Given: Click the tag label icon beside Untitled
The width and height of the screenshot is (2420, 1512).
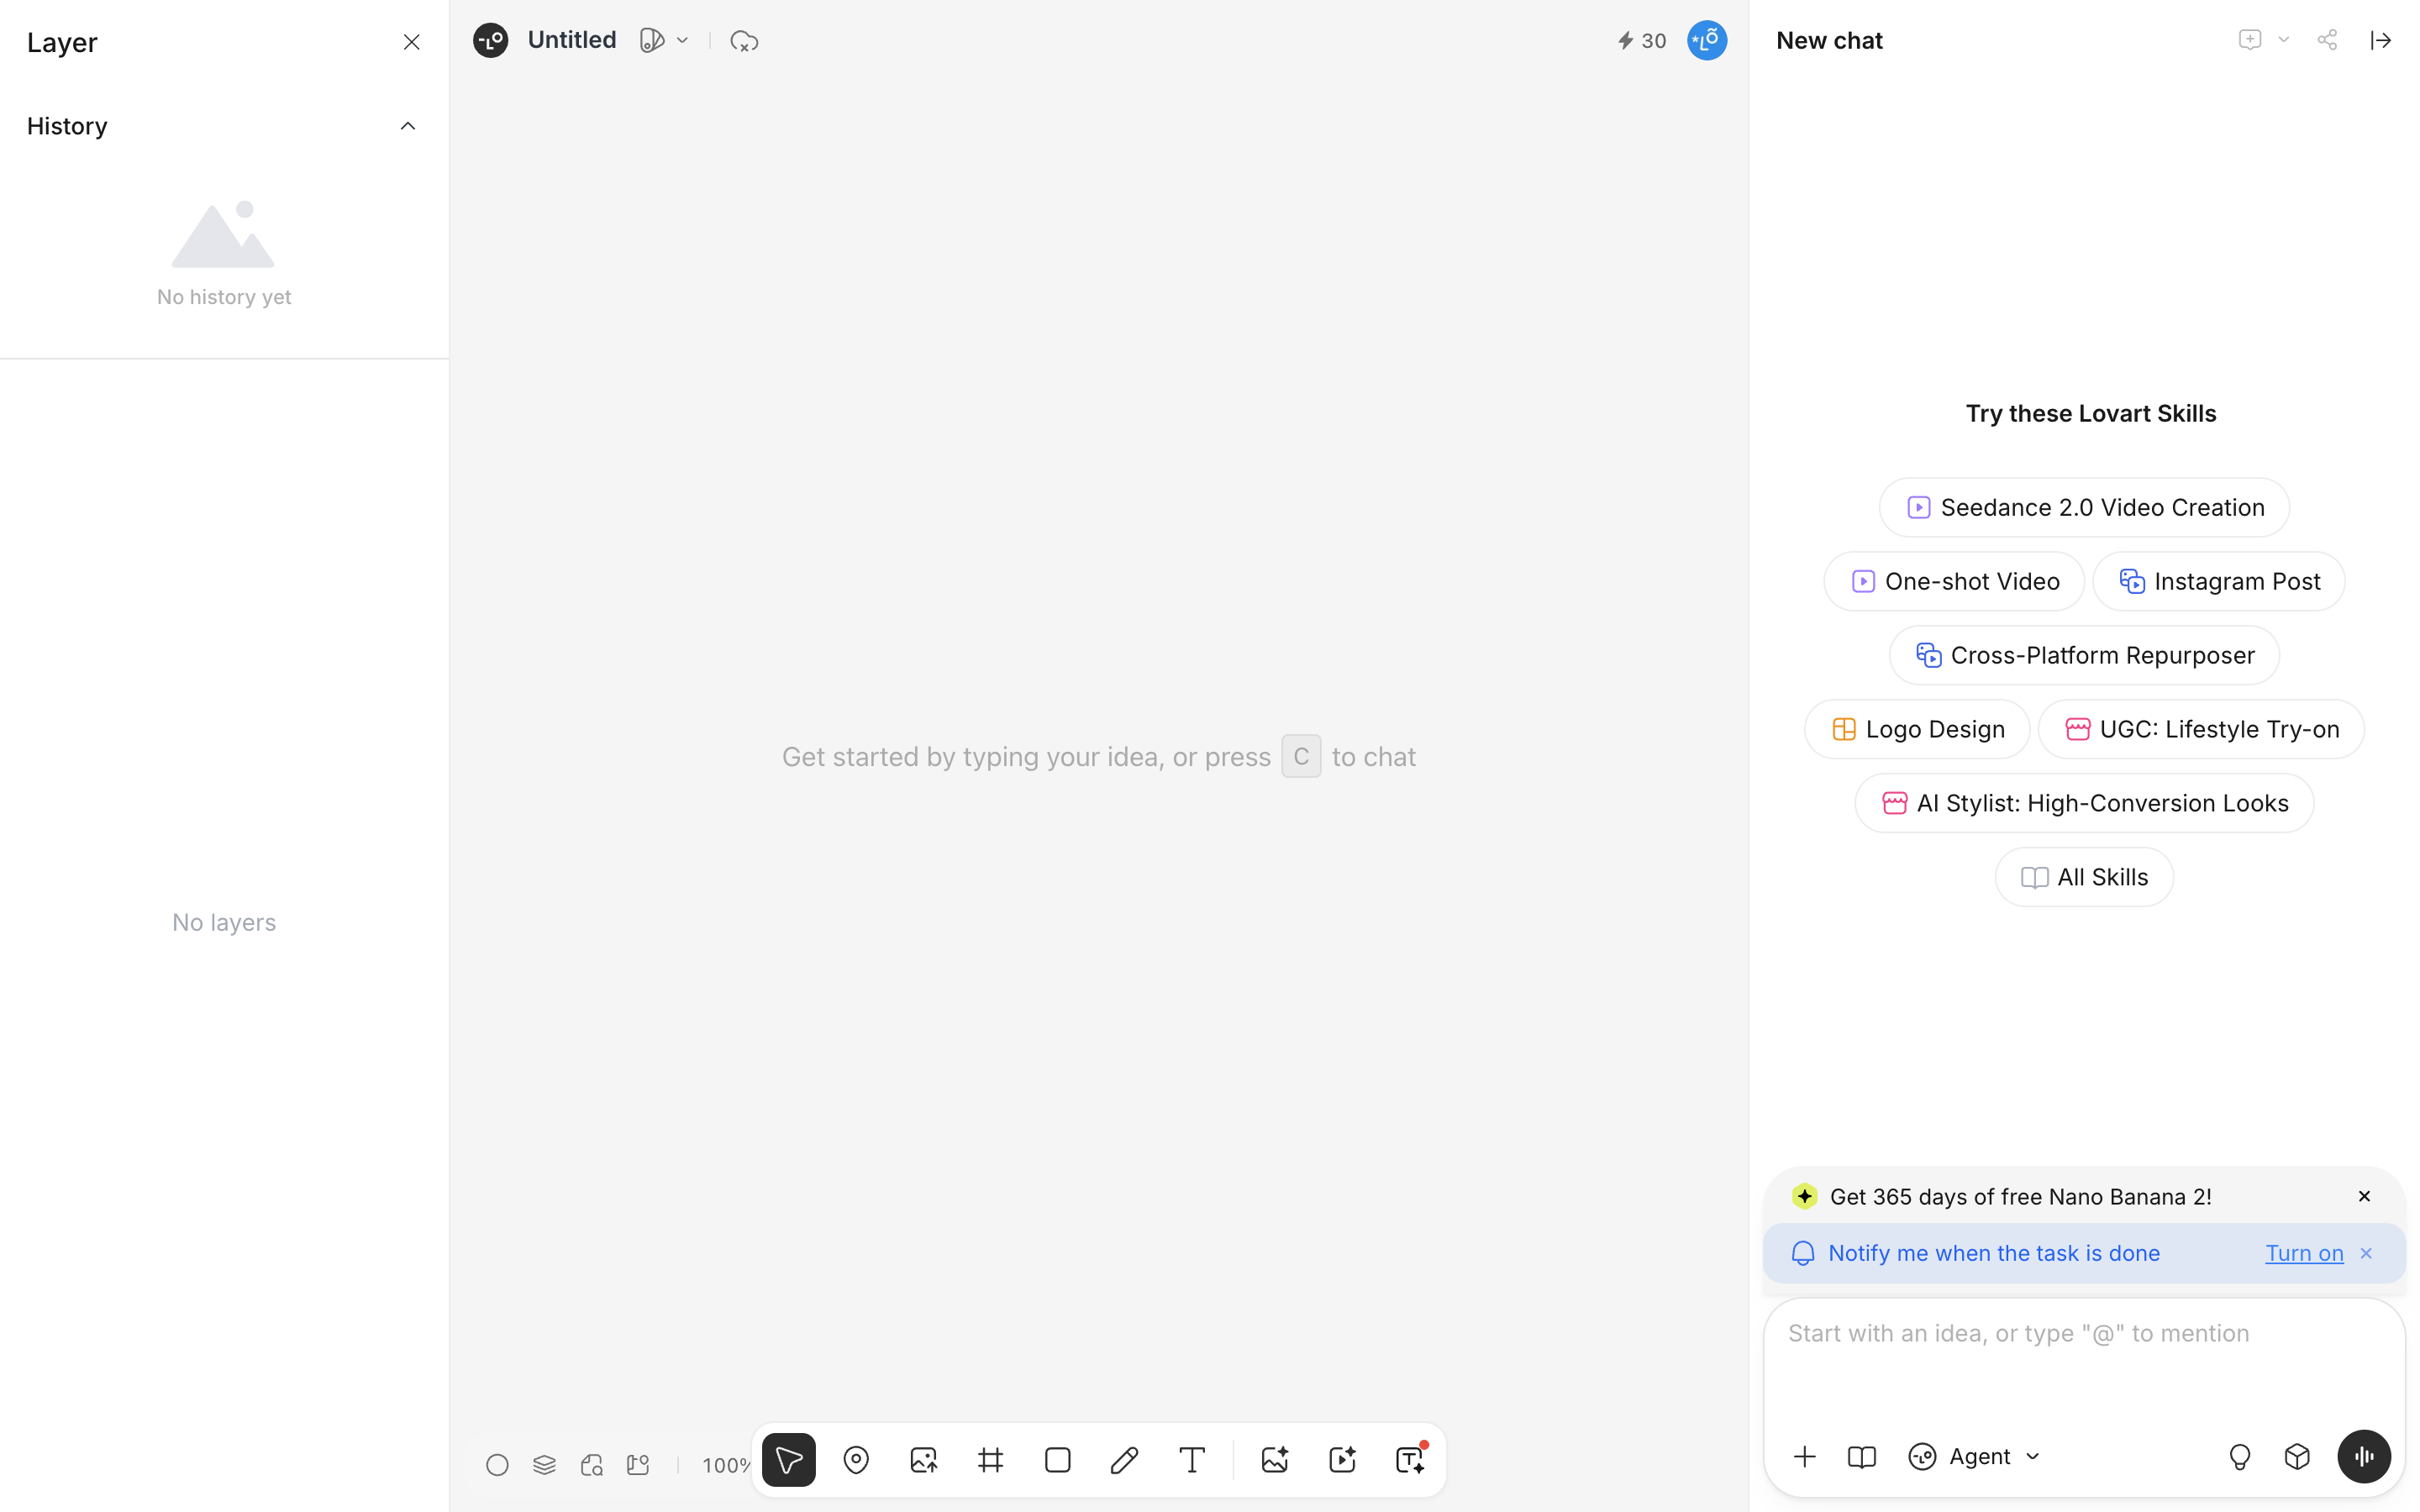Looking at the screenshot, I should [652, 40].
